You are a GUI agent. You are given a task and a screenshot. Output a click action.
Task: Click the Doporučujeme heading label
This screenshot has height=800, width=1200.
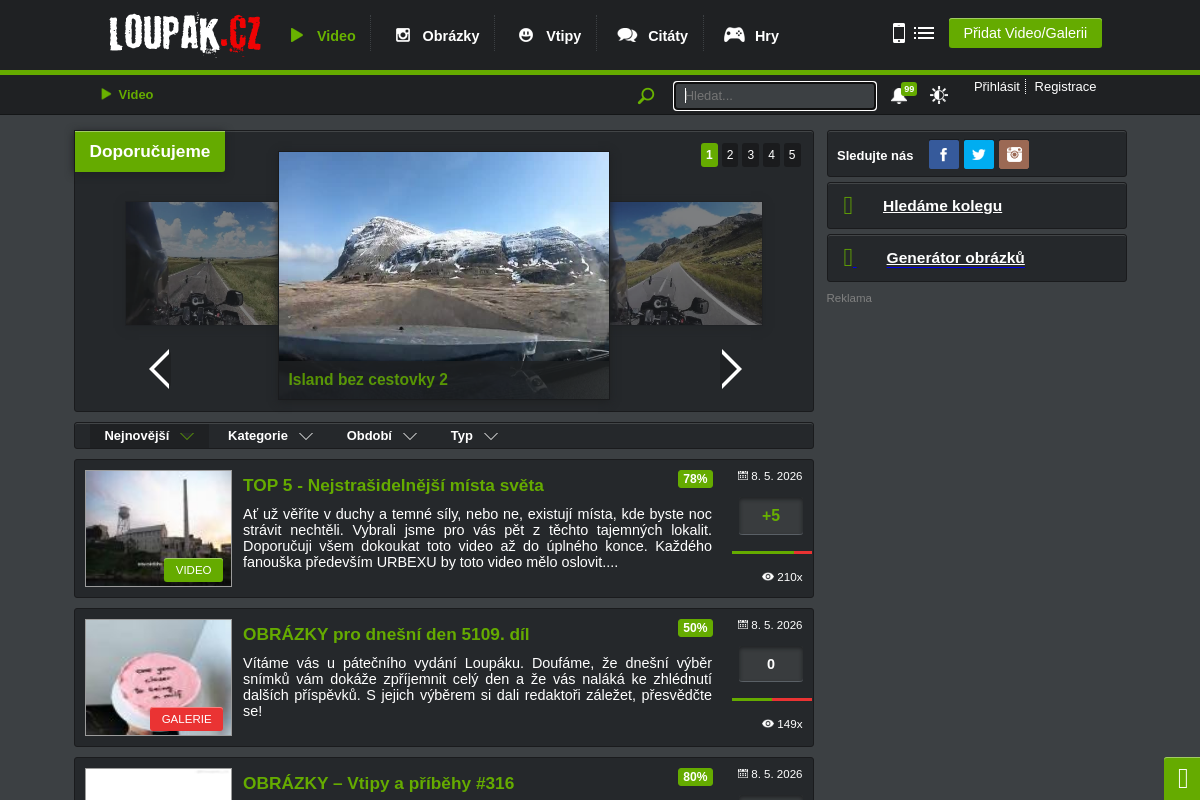[150, 152]
